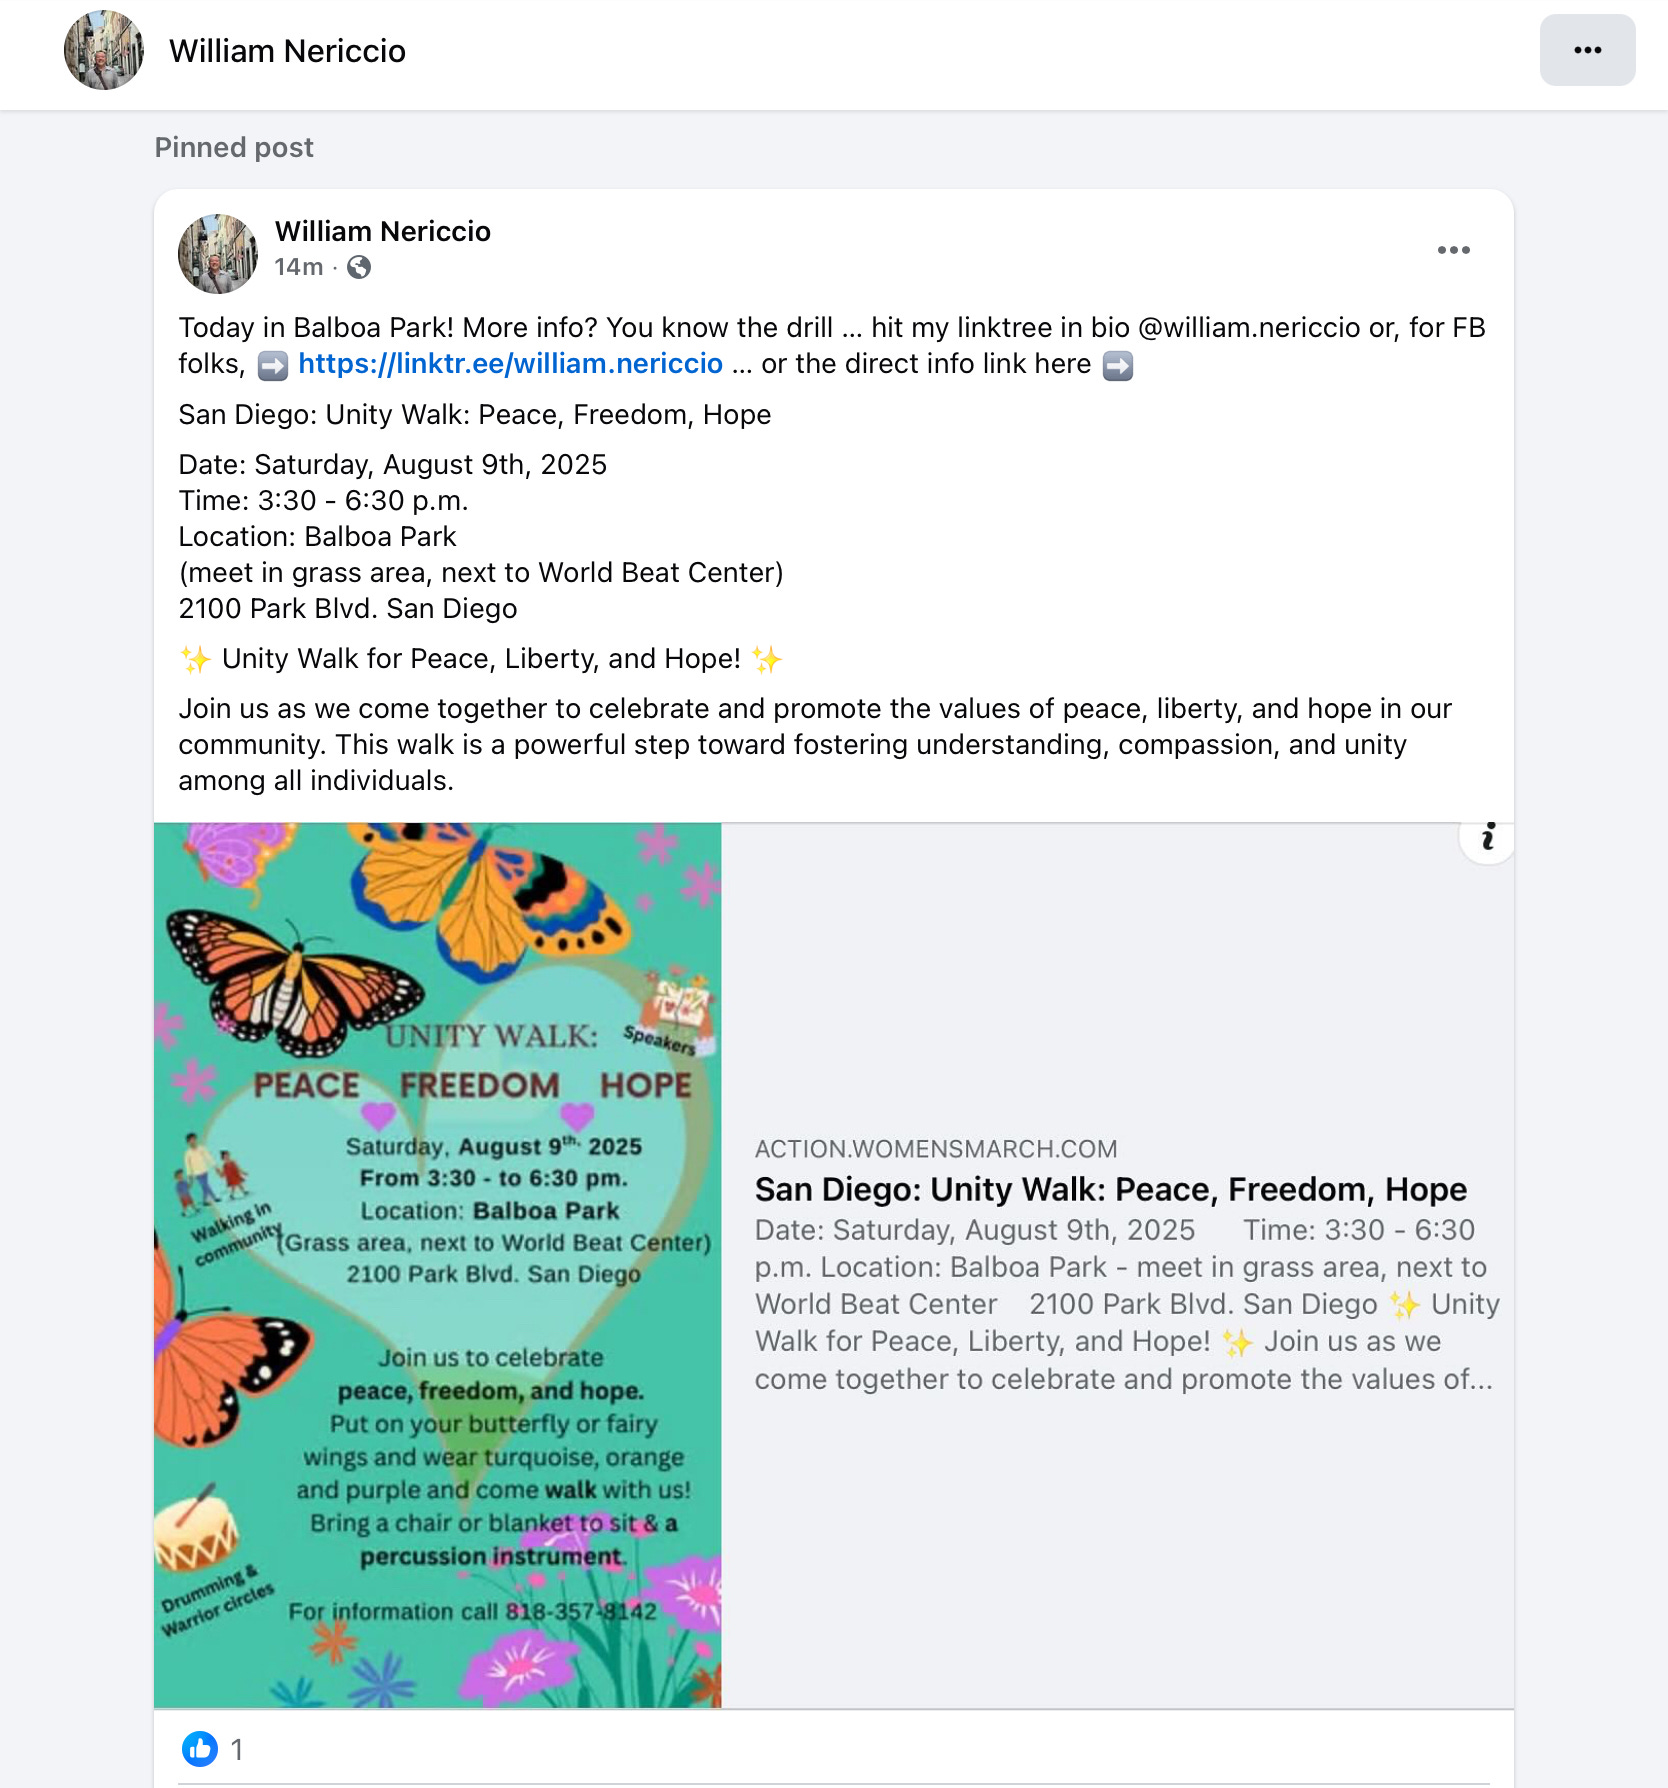Click the globe public-visibility icon

359,267
